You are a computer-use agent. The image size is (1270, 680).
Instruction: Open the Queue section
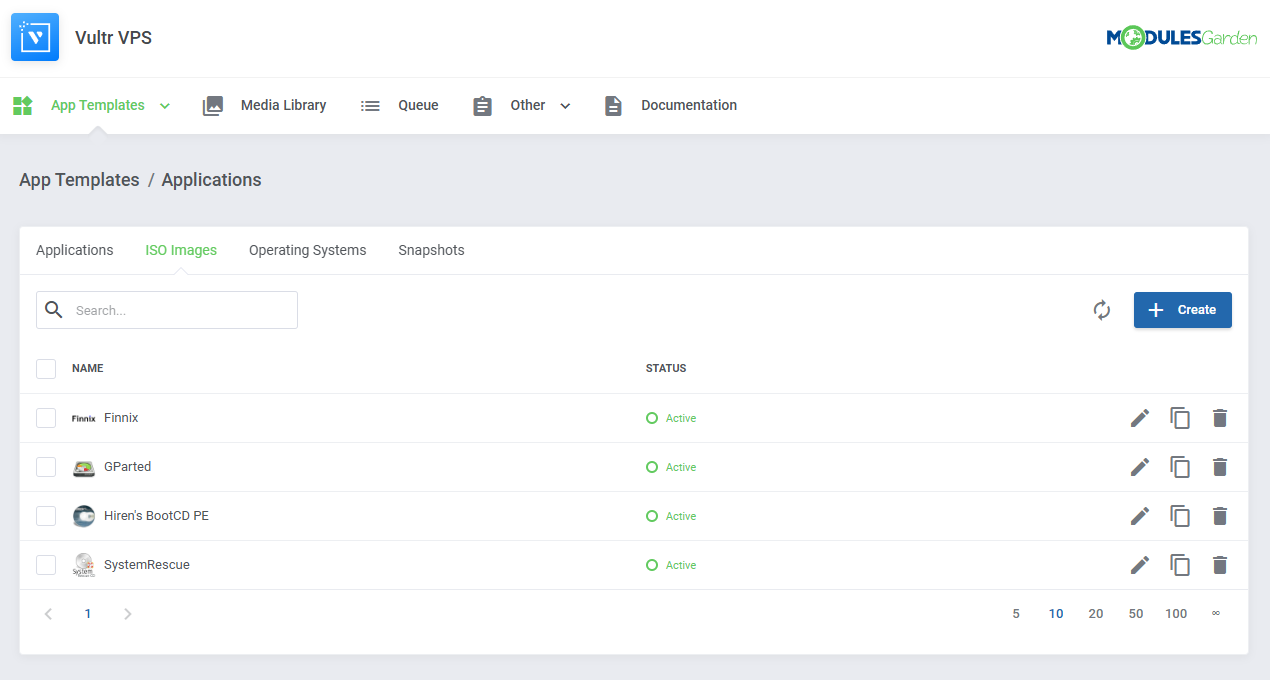(418, 105)
